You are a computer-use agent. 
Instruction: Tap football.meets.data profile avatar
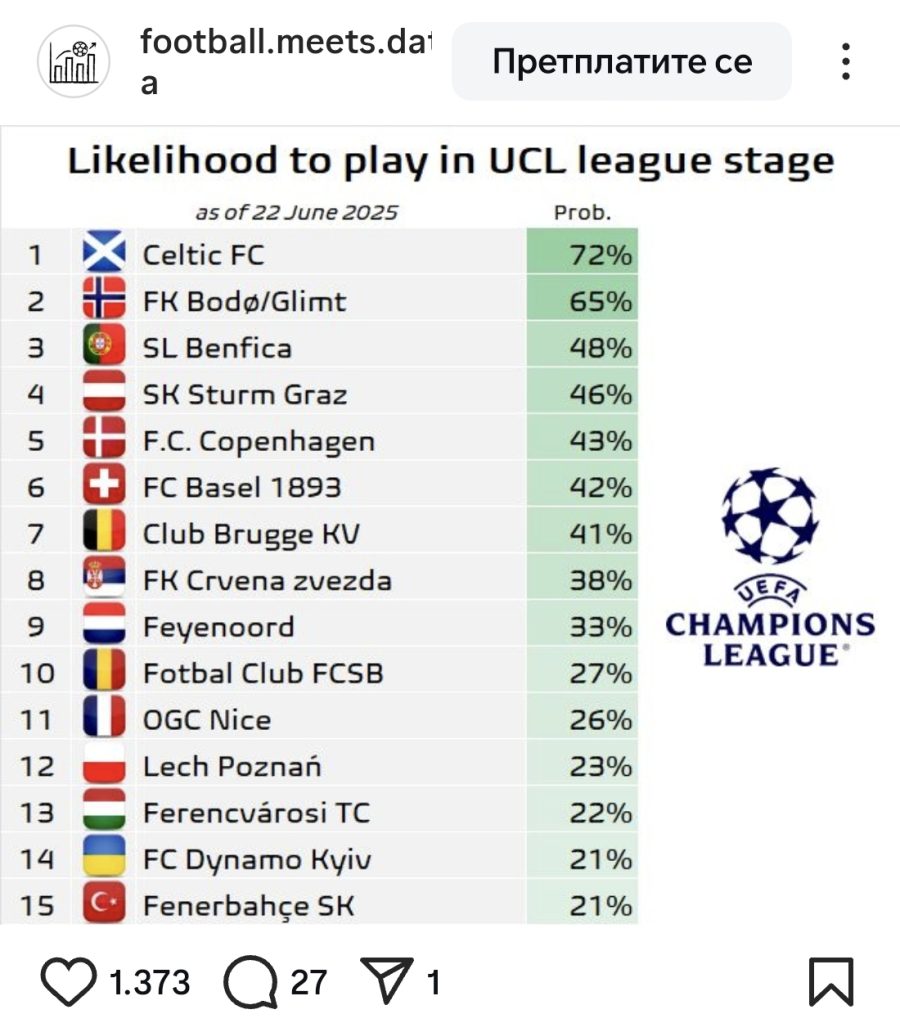tap(74, 61)
